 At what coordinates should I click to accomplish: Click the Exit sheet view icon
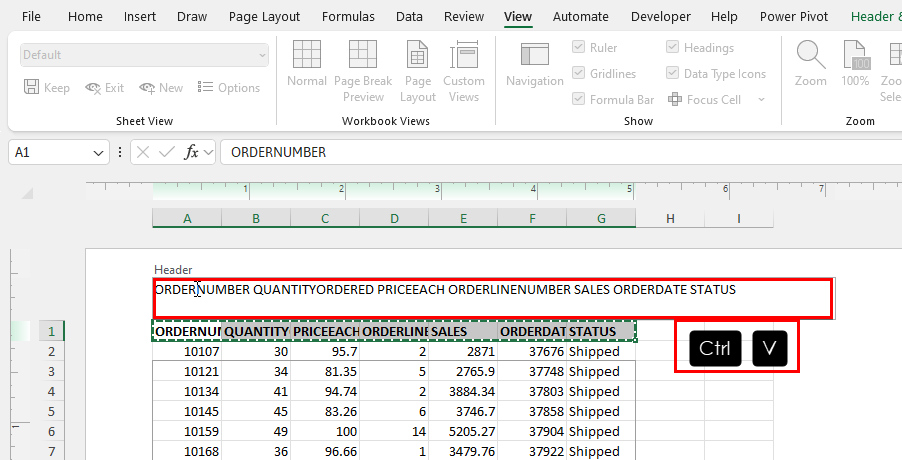tap(92, 88)
